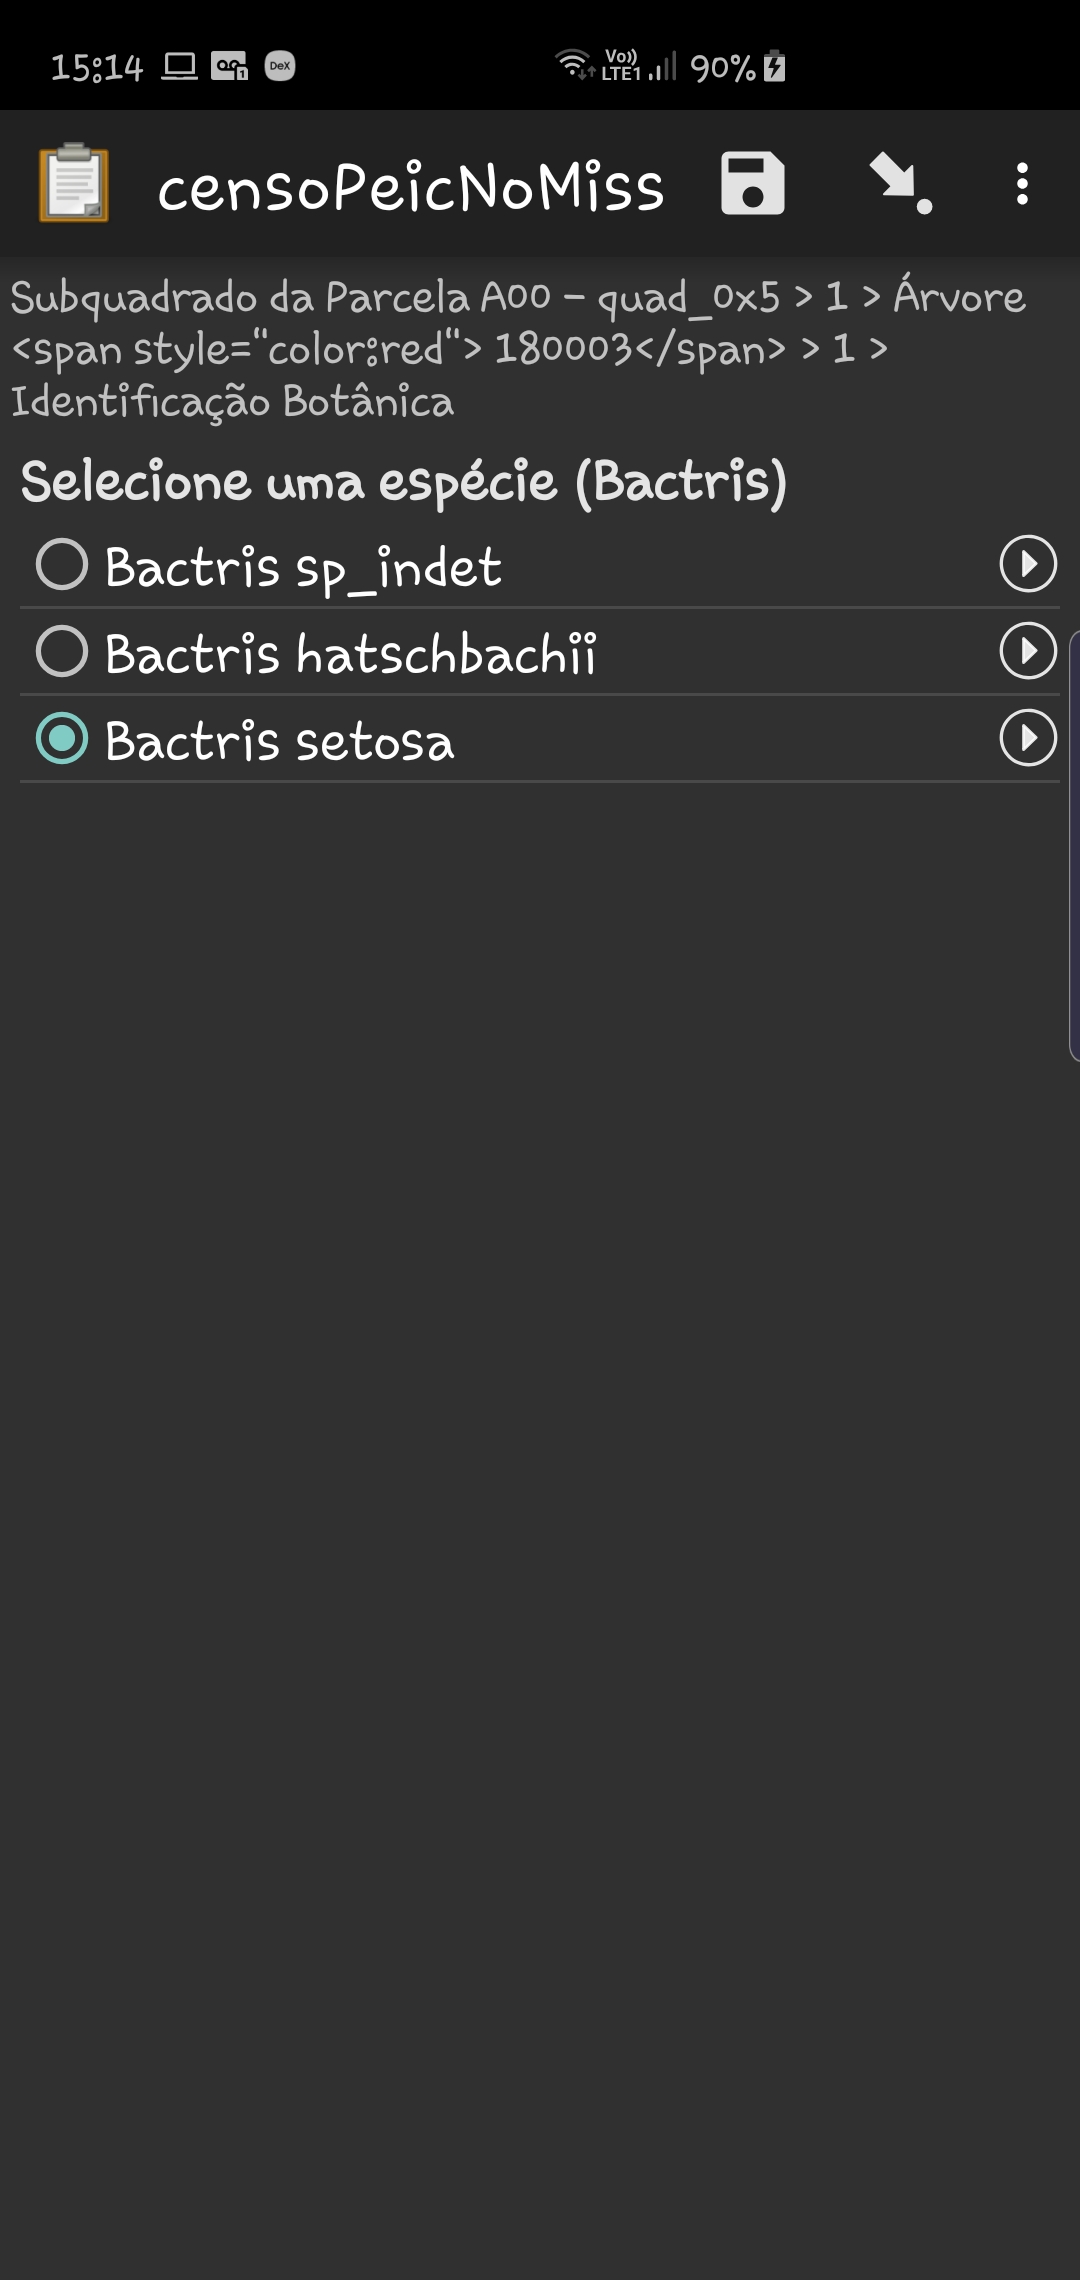The height and width of the screenshot is (2280, 1080).
Task: Tap the DeX notification icon
Action: [x=280, y=66]
